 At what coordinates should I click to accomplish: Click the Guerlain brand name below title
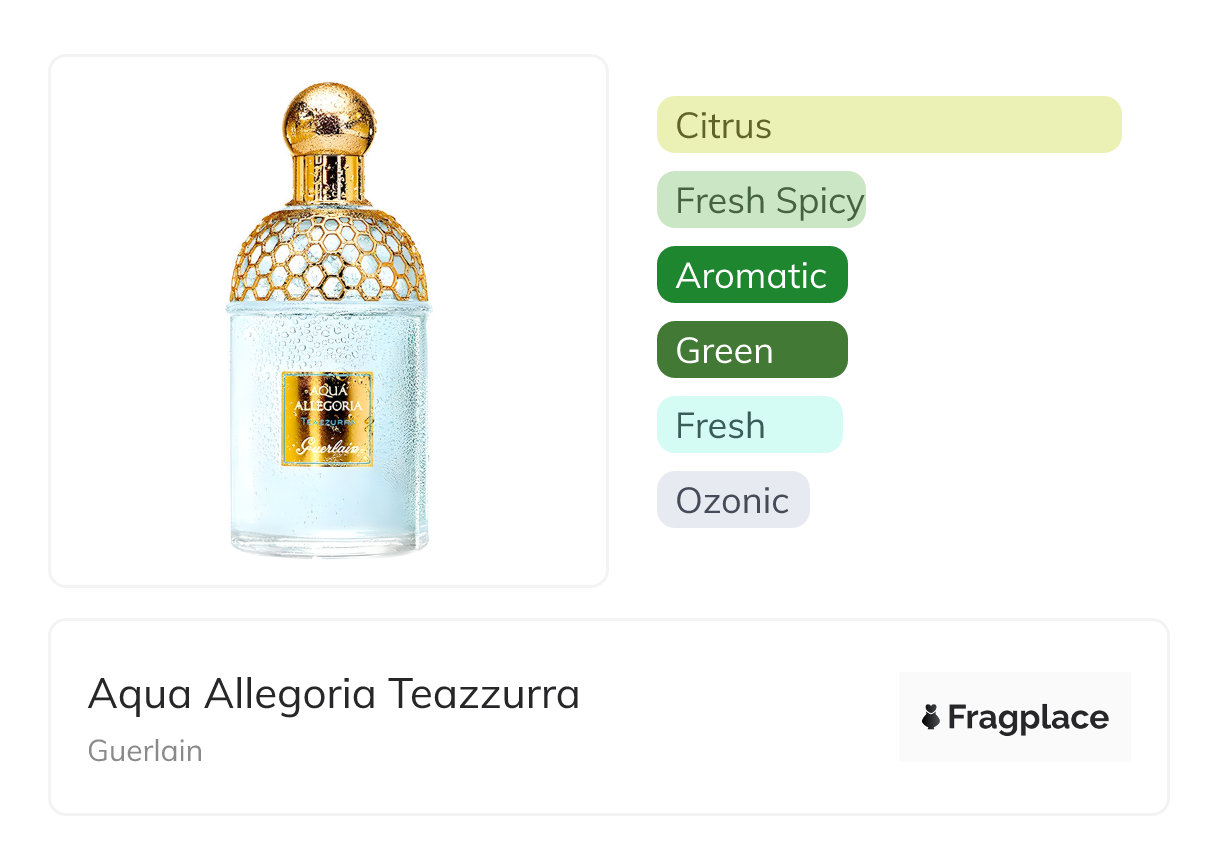coord(145,751)
